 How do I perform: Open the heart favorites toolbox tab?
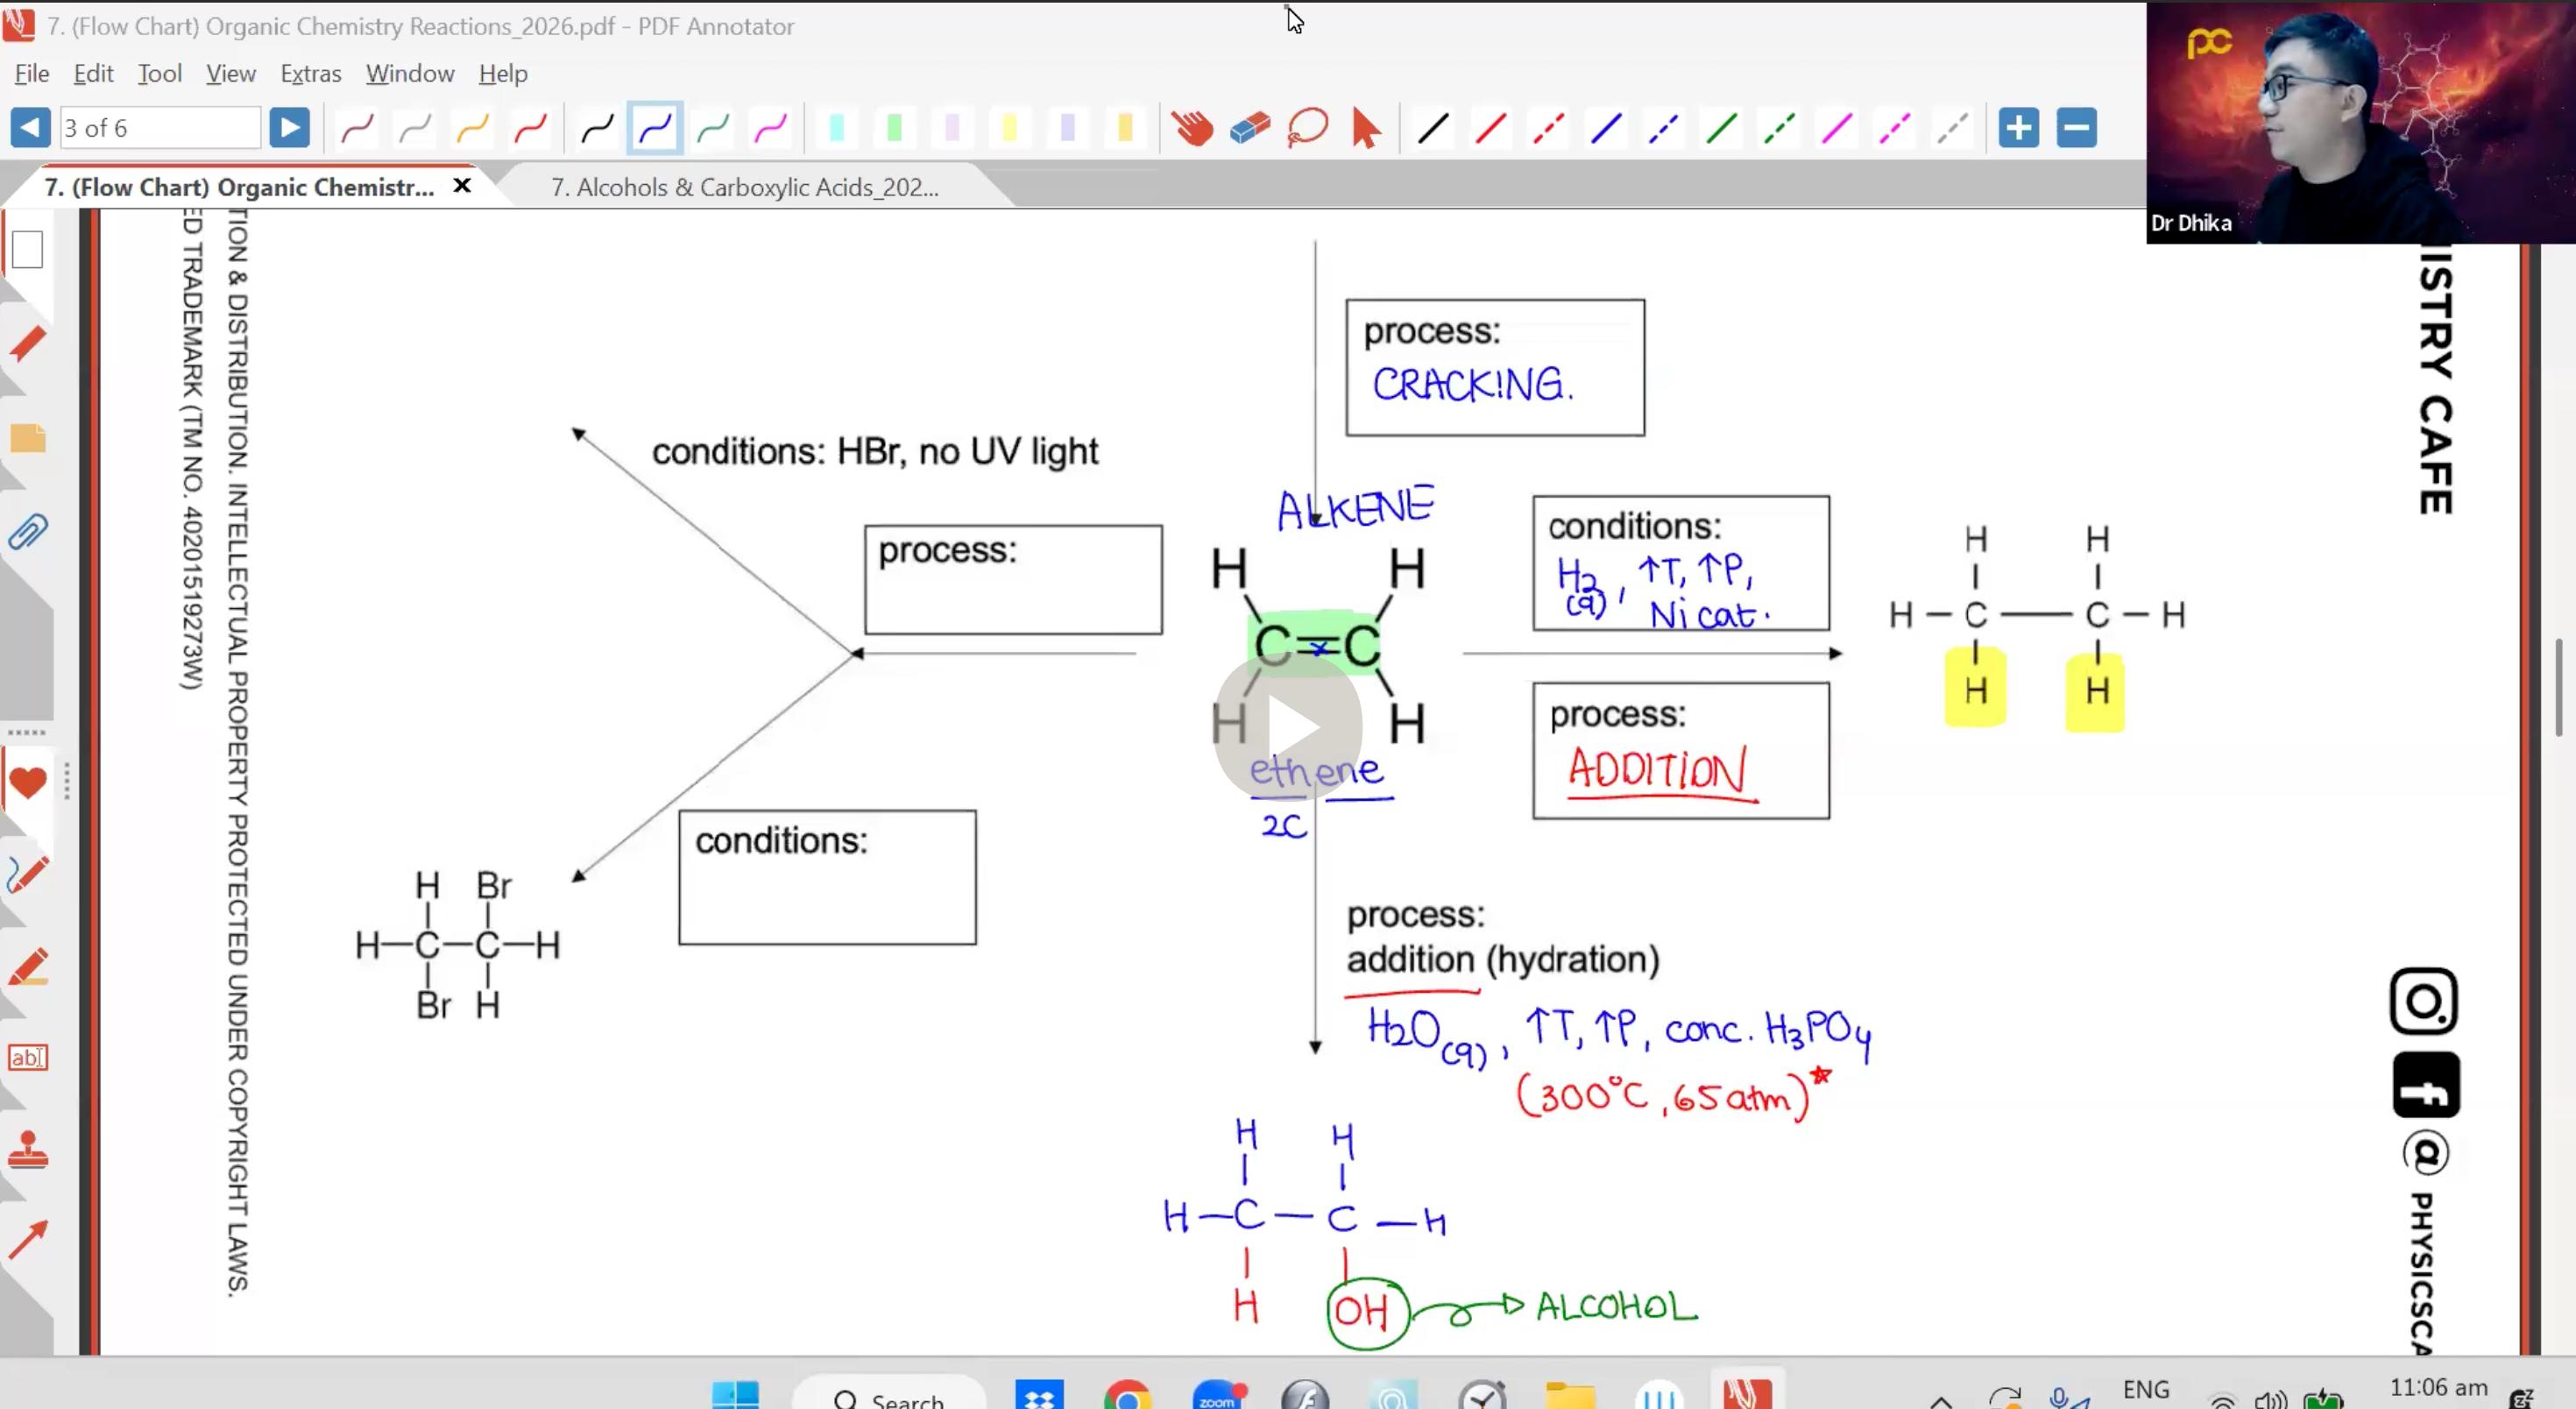tap(27, 783)
